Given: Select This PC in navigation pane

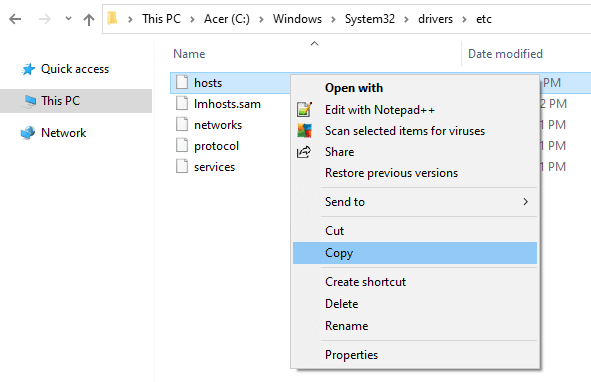Looking at the screenshot, I should coord(76,101).
